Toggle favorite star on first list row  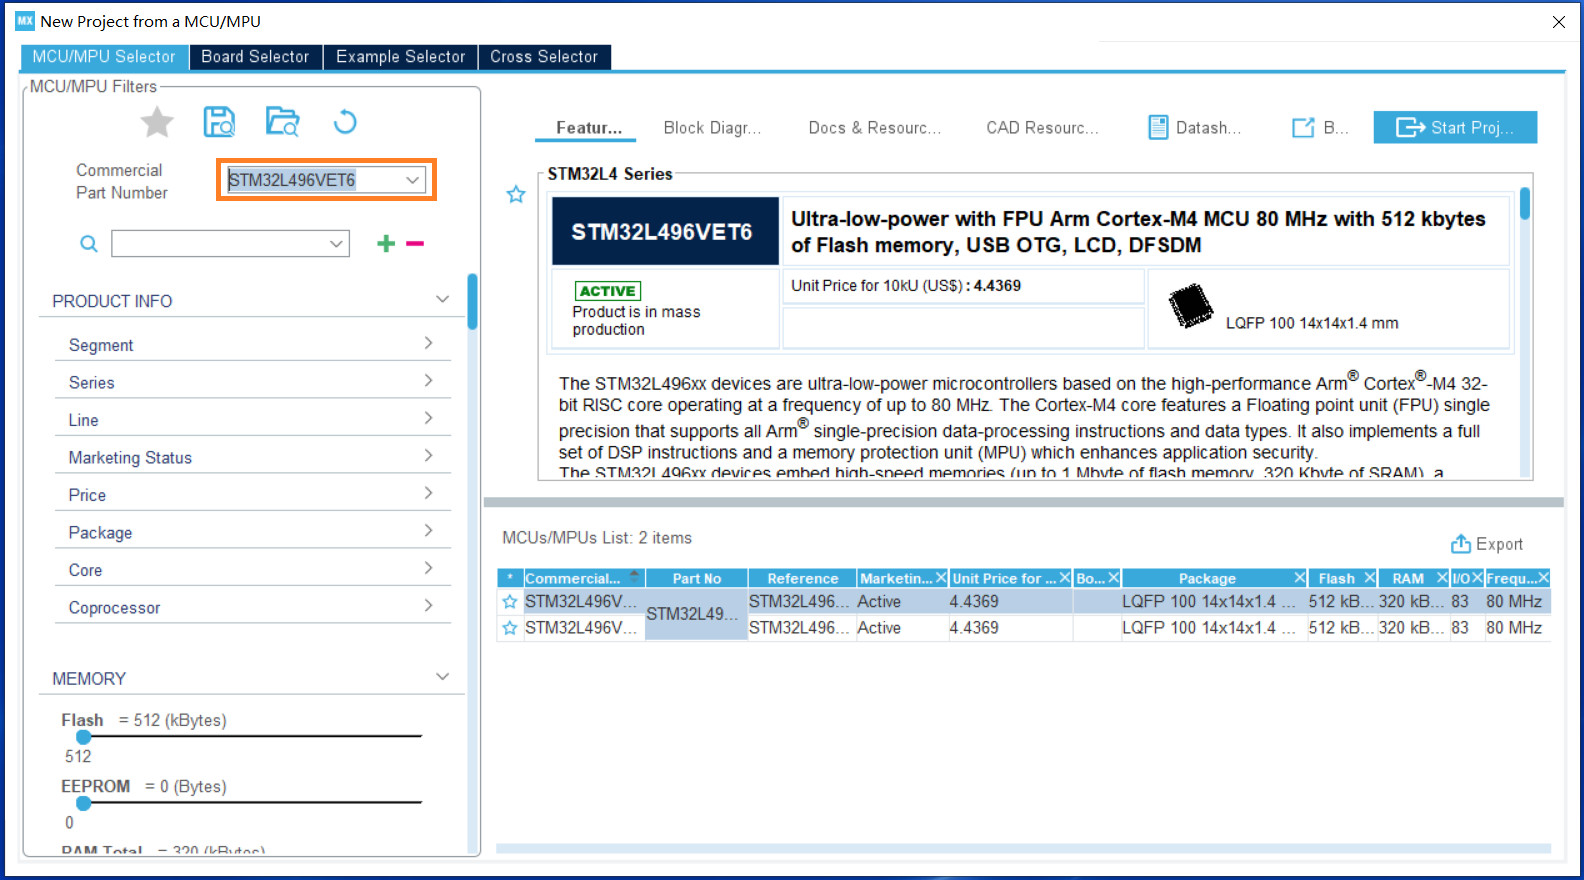click(510, 602)
